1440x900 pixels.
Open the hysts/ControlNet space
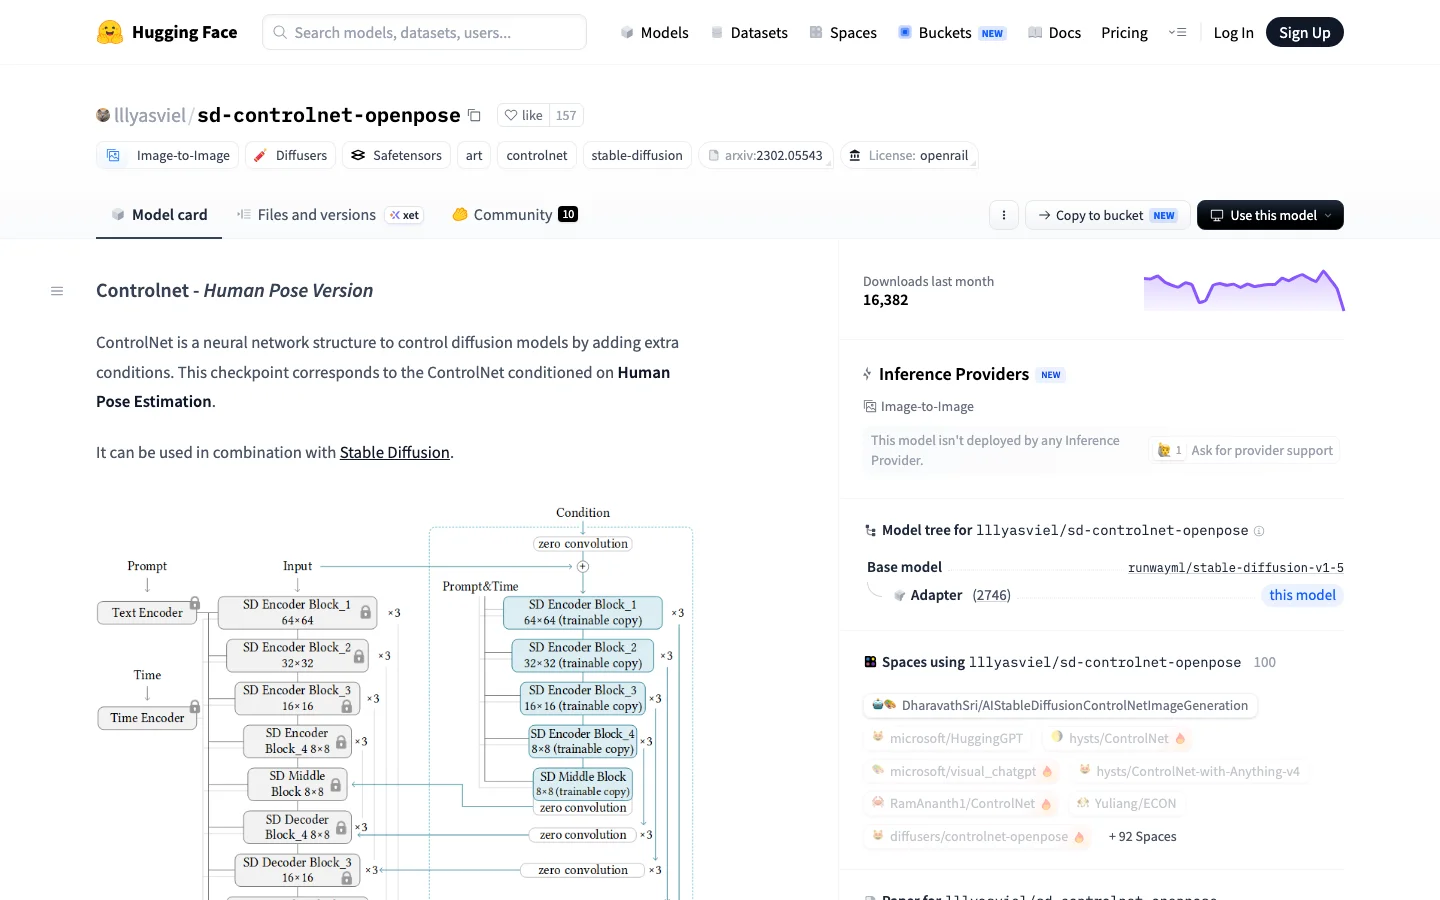point(1118,738)
